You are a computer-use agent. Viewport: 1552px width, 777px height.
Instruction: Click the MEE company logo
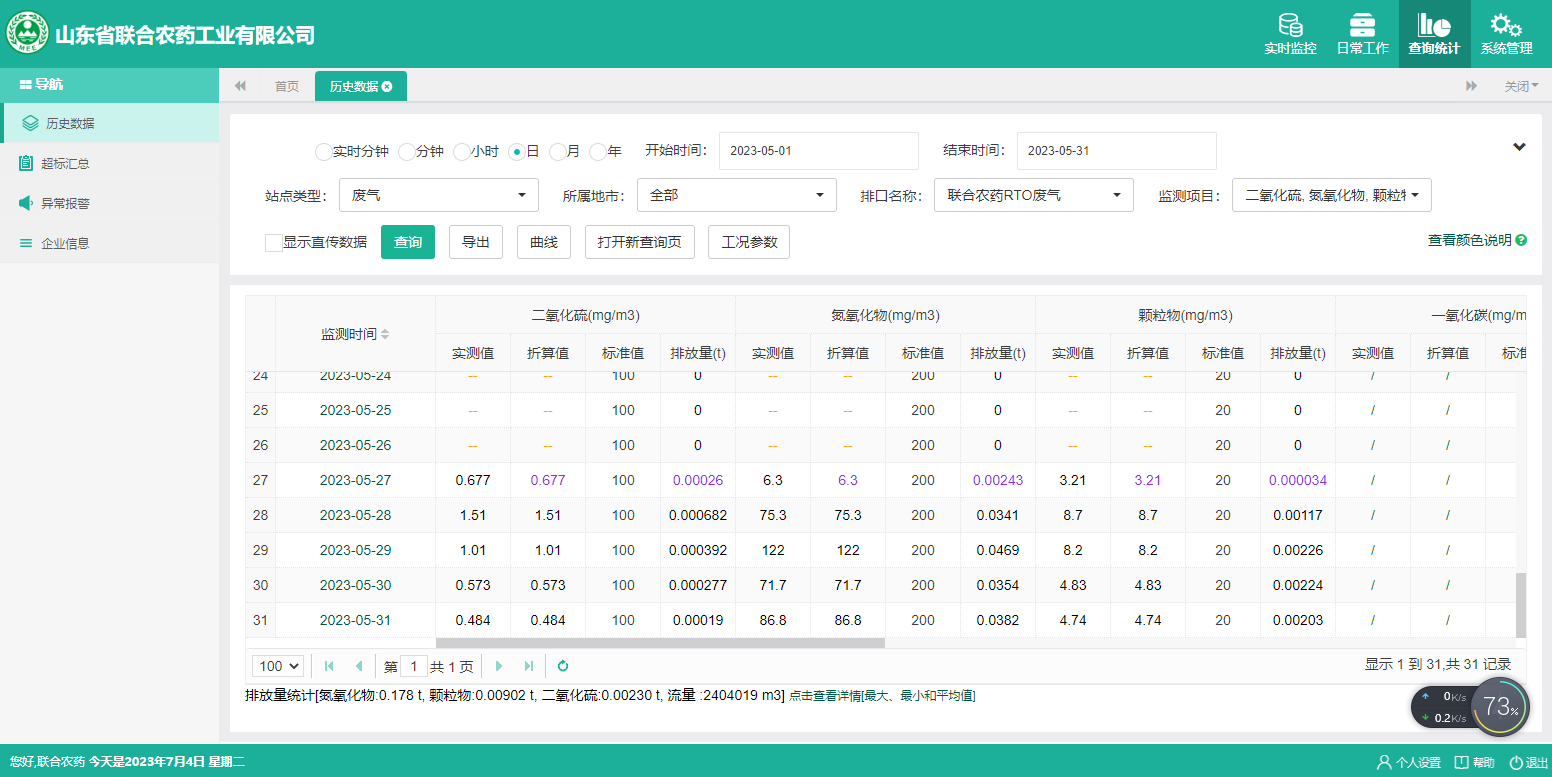click(28, 33)
